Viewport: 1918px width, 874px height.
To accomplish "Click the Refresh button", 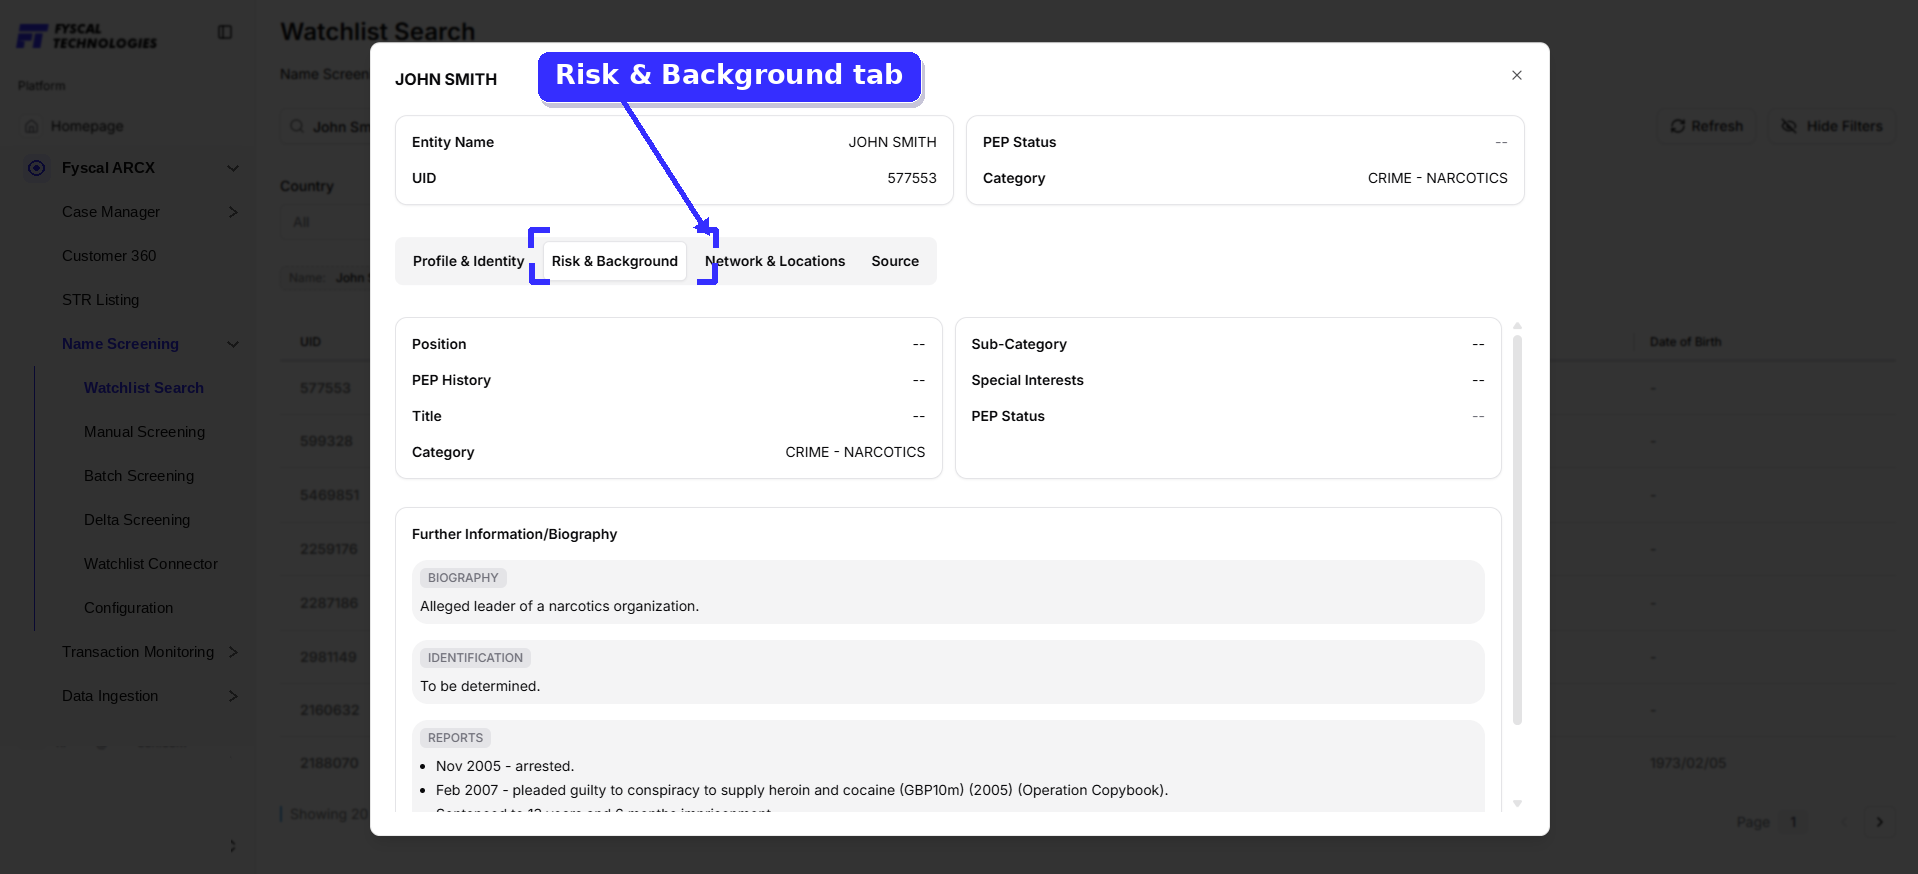I will point(1707,126).
